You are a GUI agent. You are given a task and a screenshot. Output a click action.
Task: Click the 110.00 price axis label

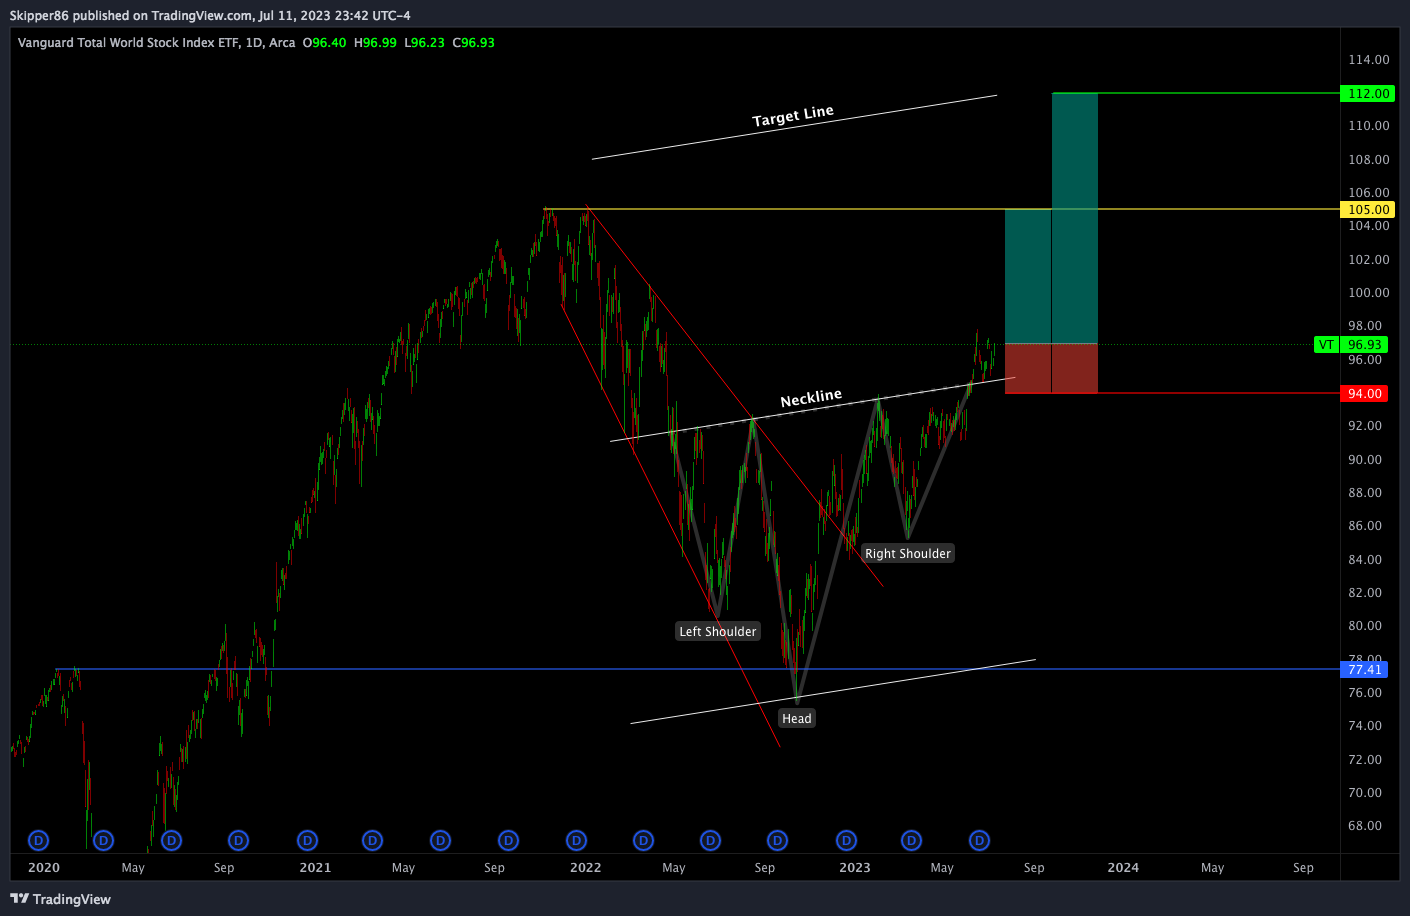(x=1369, y=125)
